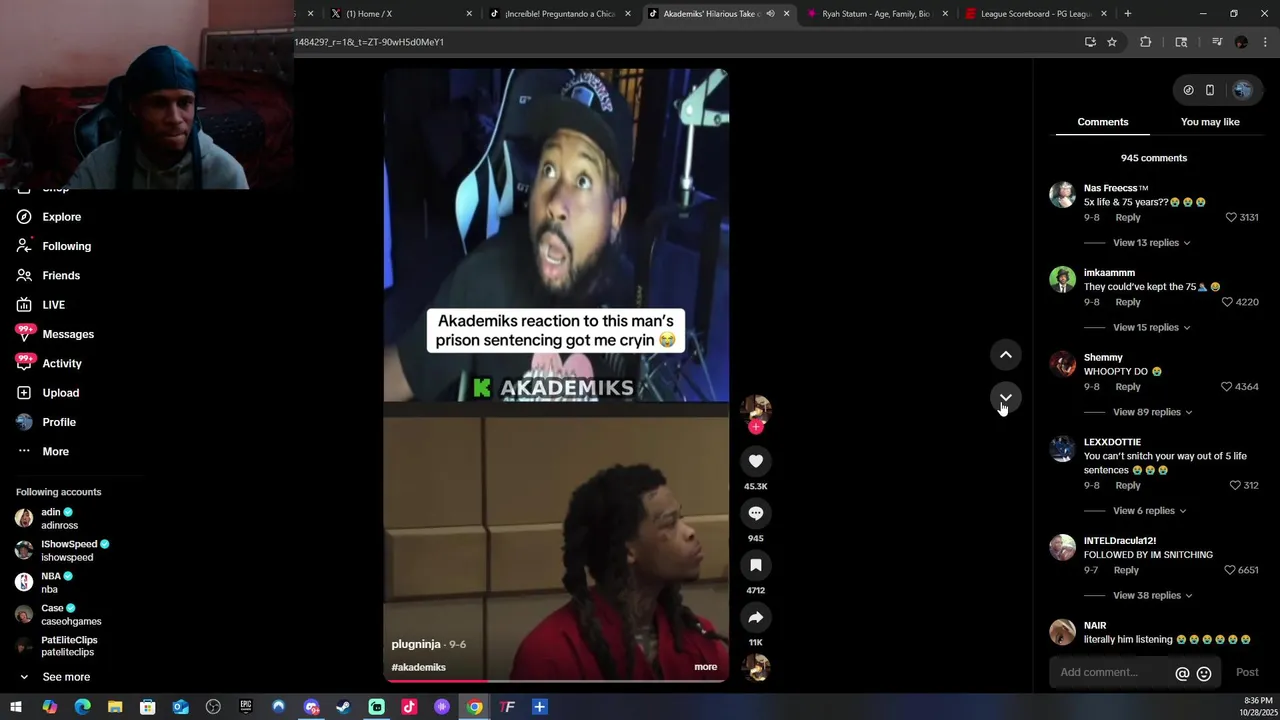Open the Following feed
1280x720 pixels.
[53, 246]
